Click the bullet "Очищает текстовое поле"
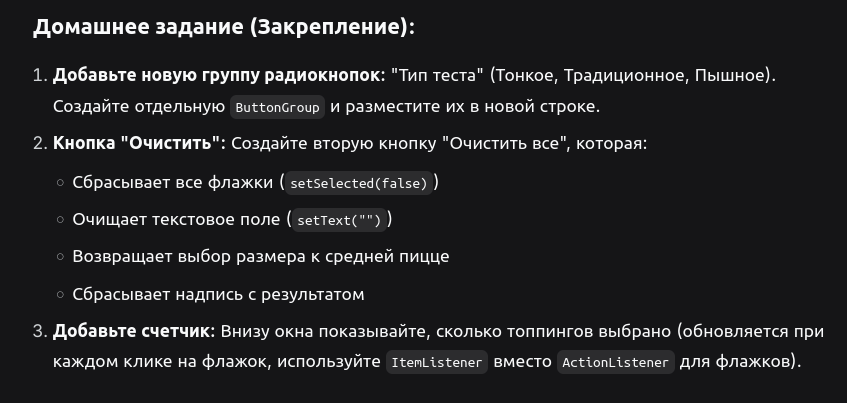 point(176,219)
